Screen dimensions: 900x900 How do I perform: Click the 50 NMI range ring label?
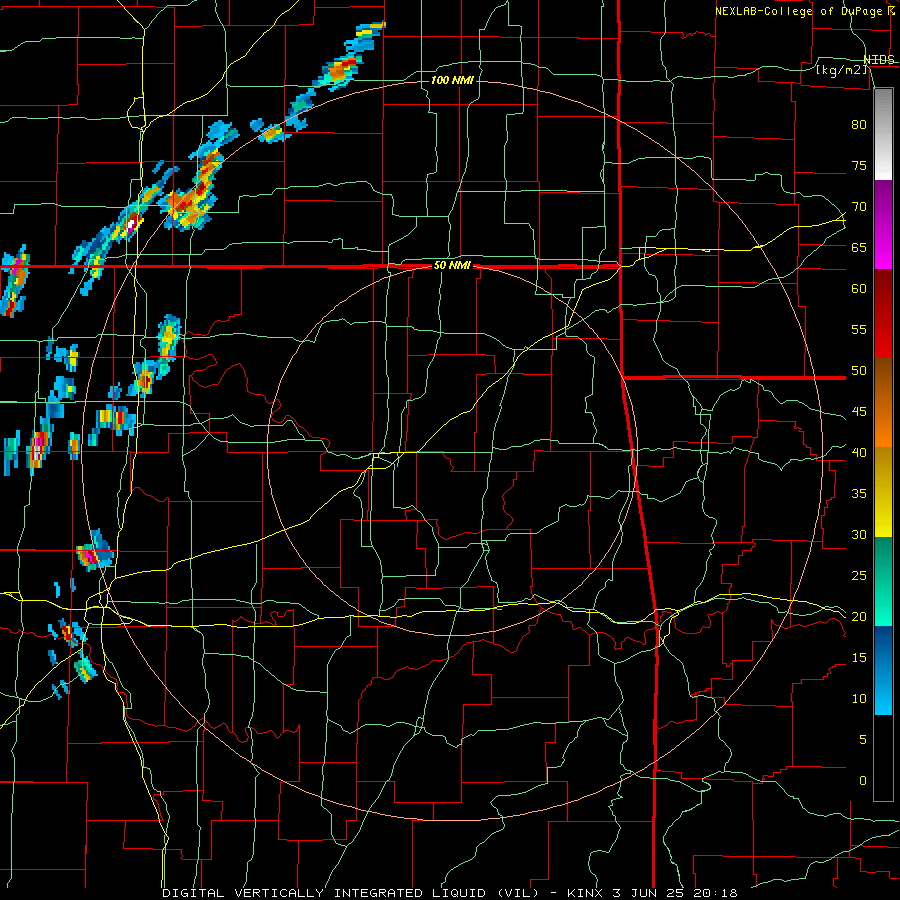click(x=452, y=265)
